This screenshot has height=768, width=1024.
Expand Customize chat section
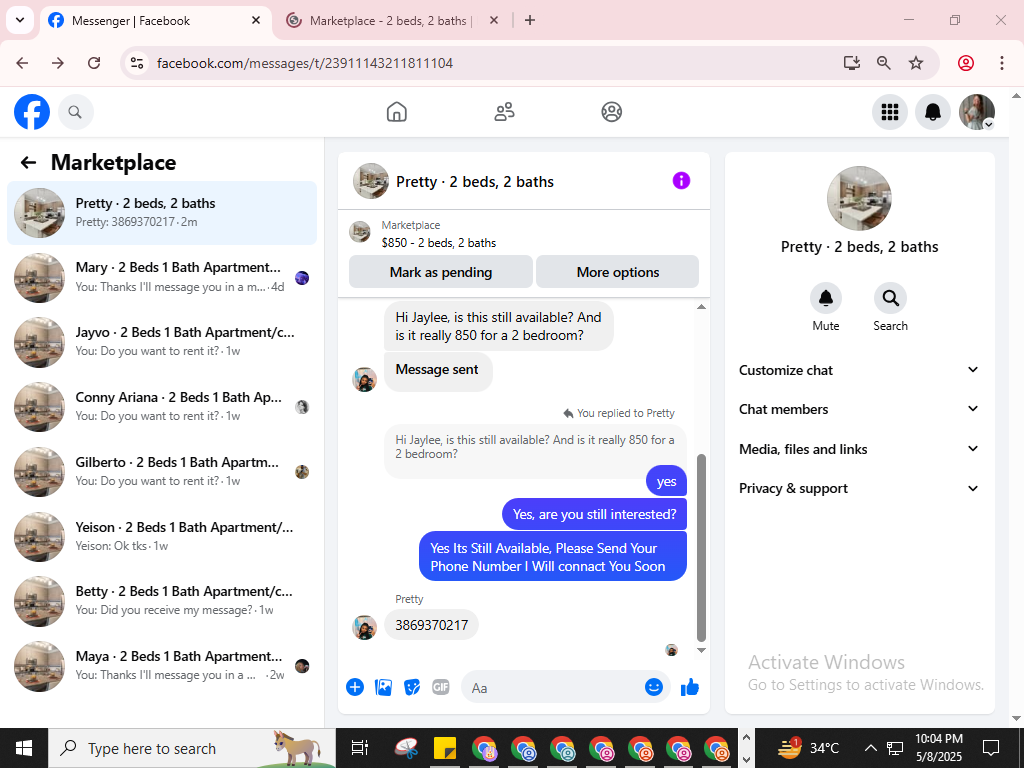(859, 370)
